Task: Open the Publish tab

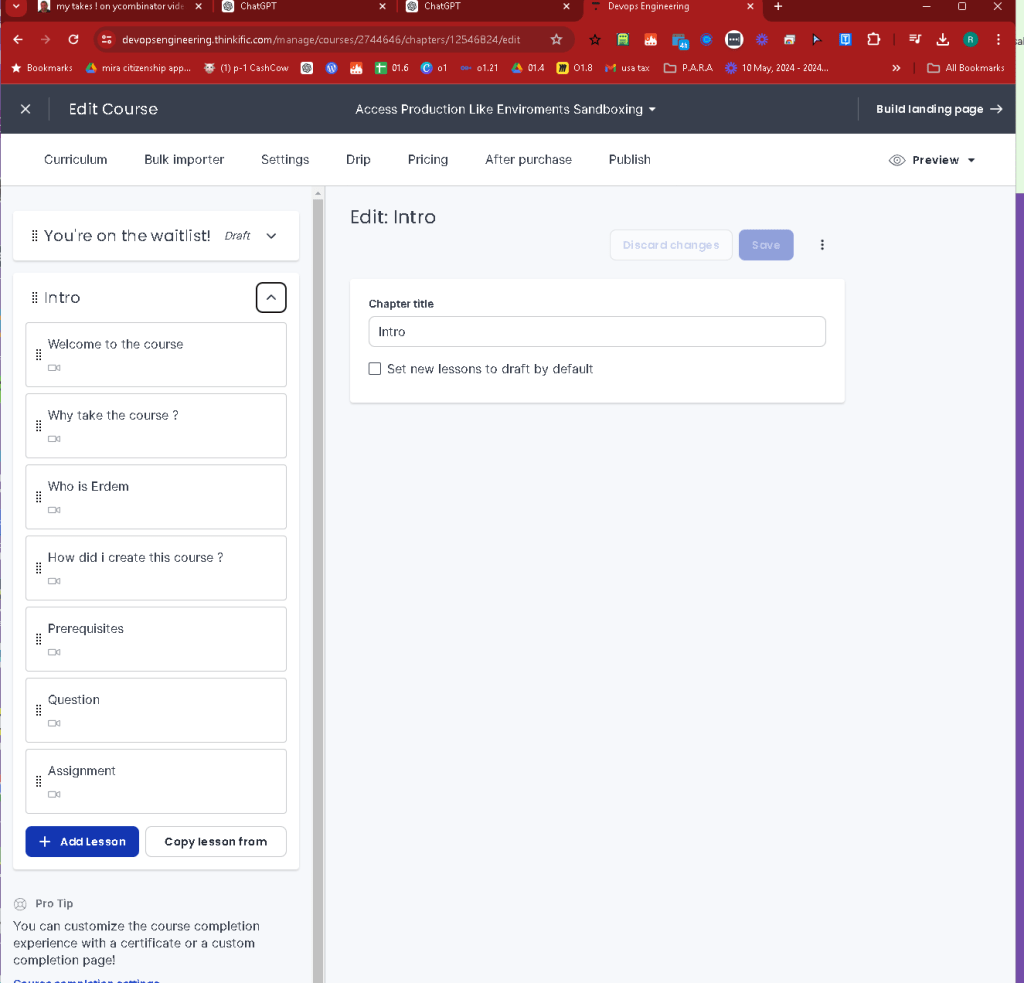Action: 630,159
